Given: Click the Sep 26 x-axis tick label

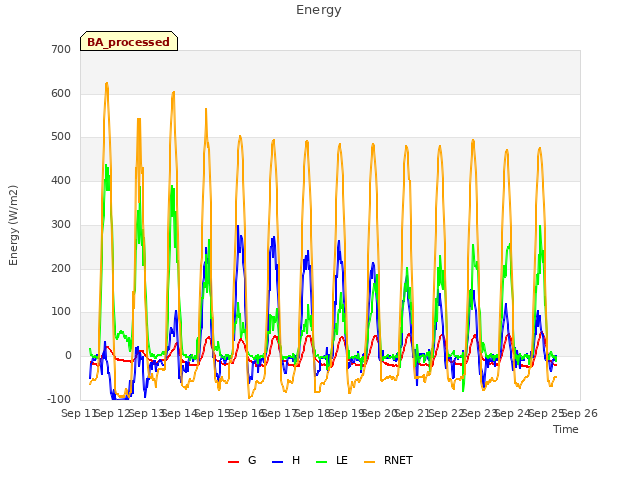Looking at the screenshot, I should (580, 413).
